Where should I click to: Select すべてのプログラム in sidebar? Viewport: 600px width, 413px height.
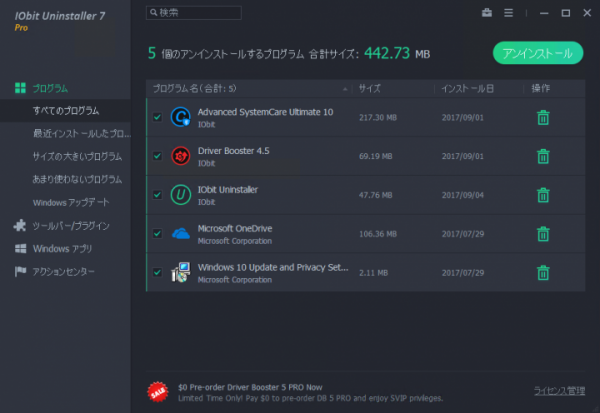pyautogui.click(x=65, y=111)
